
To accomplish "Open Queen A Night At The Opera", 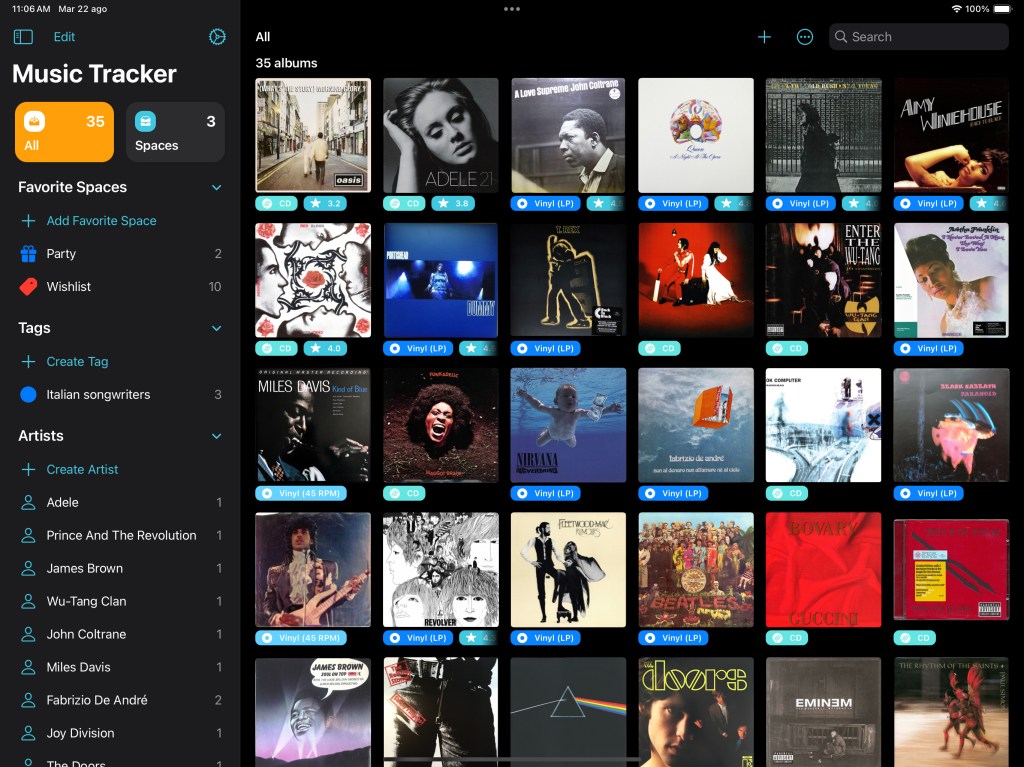I will (x=696, y=135).
